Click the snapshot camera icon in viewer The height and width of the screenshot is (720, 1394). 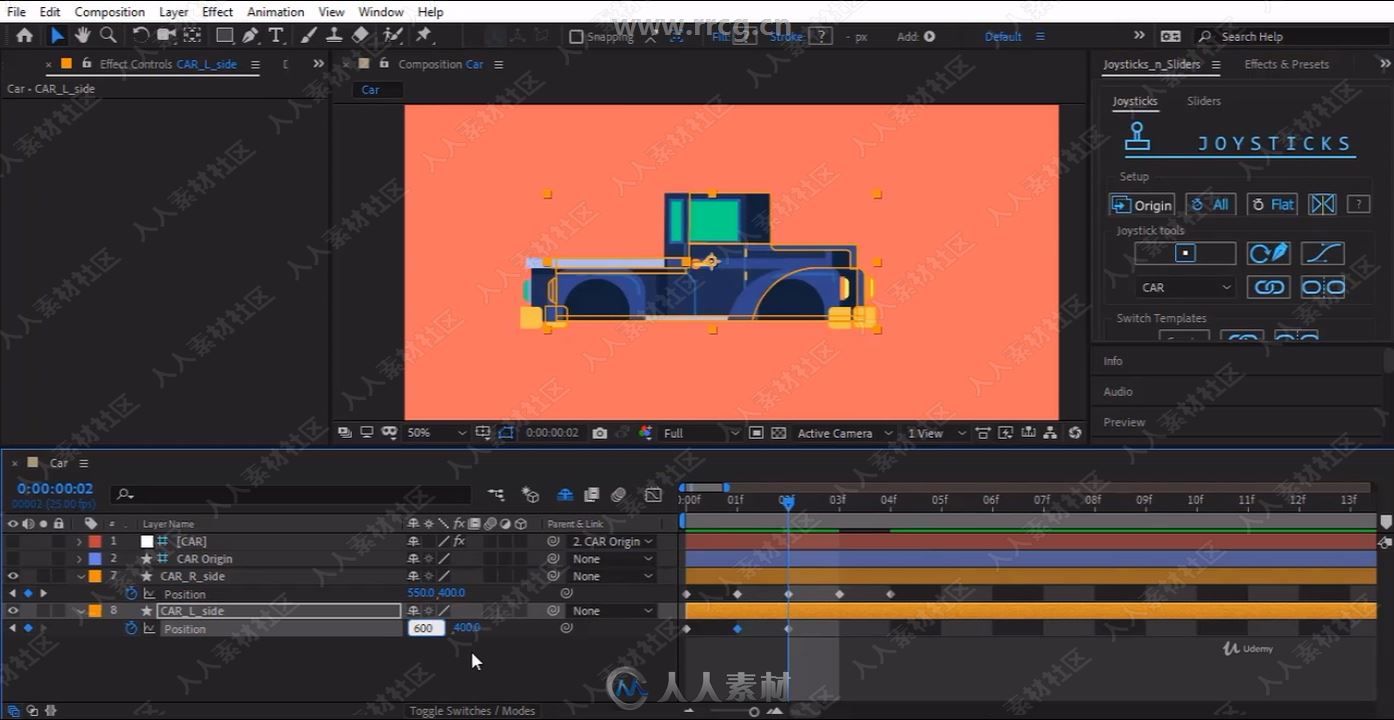[599, 433]
